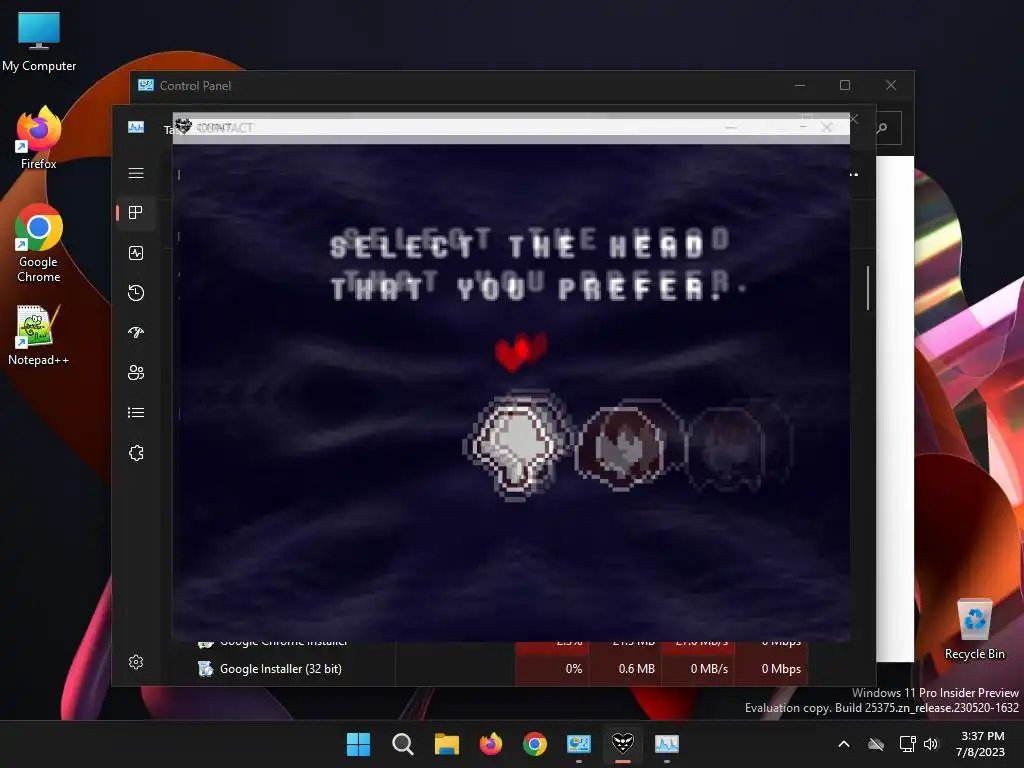
Task: Click 0 MB/s disk value of Google Installer
Action: coord(709,669)
